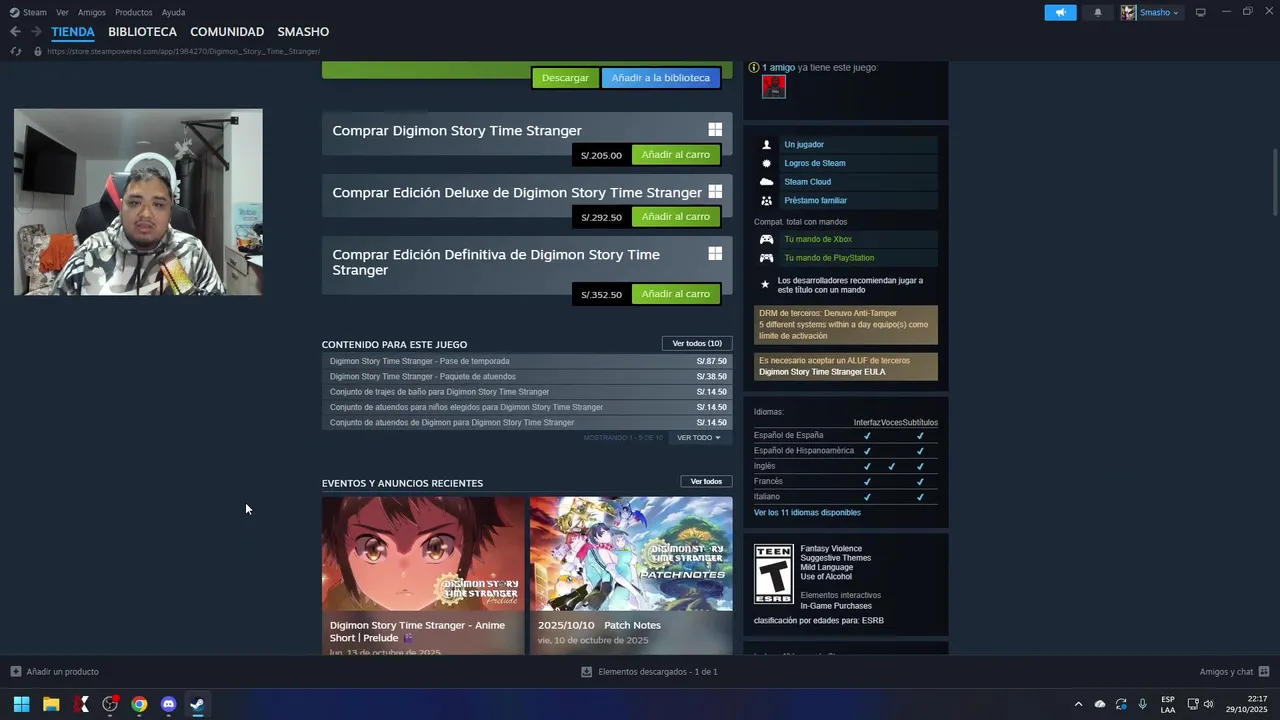The height and width of the screenshot is (720, 1280).
Task: Open File Explorer from the taskbar
Action: (x=51, y=704)
